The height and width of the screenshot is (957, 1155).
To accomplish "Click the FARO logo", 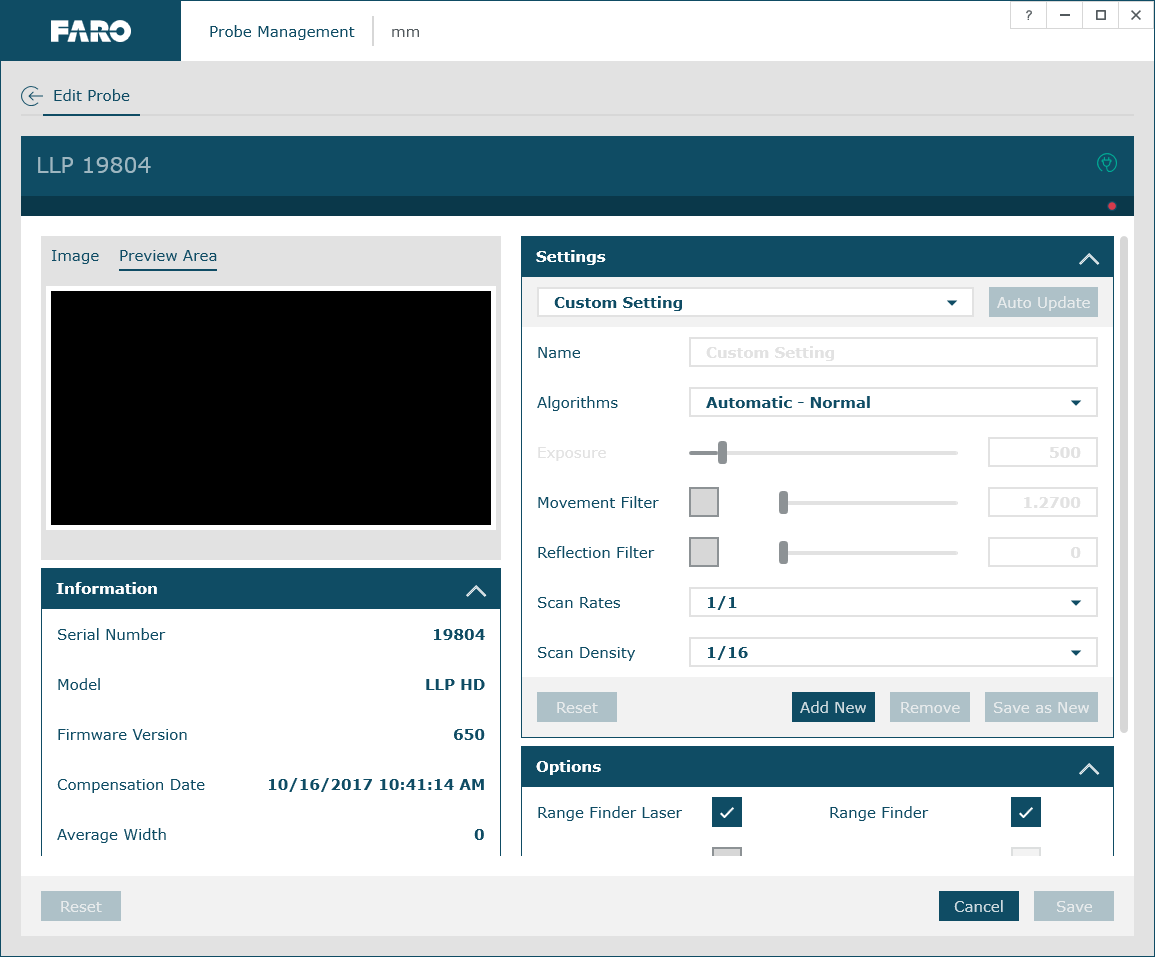I will tap(91, 31).
